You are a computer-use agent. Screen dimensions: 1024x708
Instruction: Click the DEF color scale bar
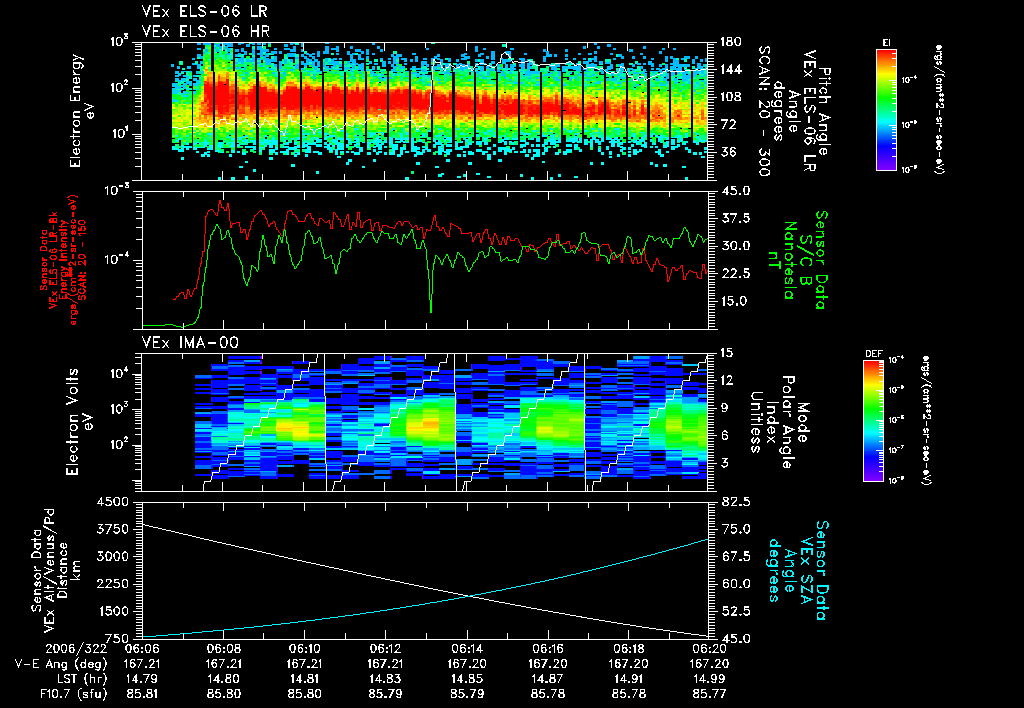[x=874, y=421]
